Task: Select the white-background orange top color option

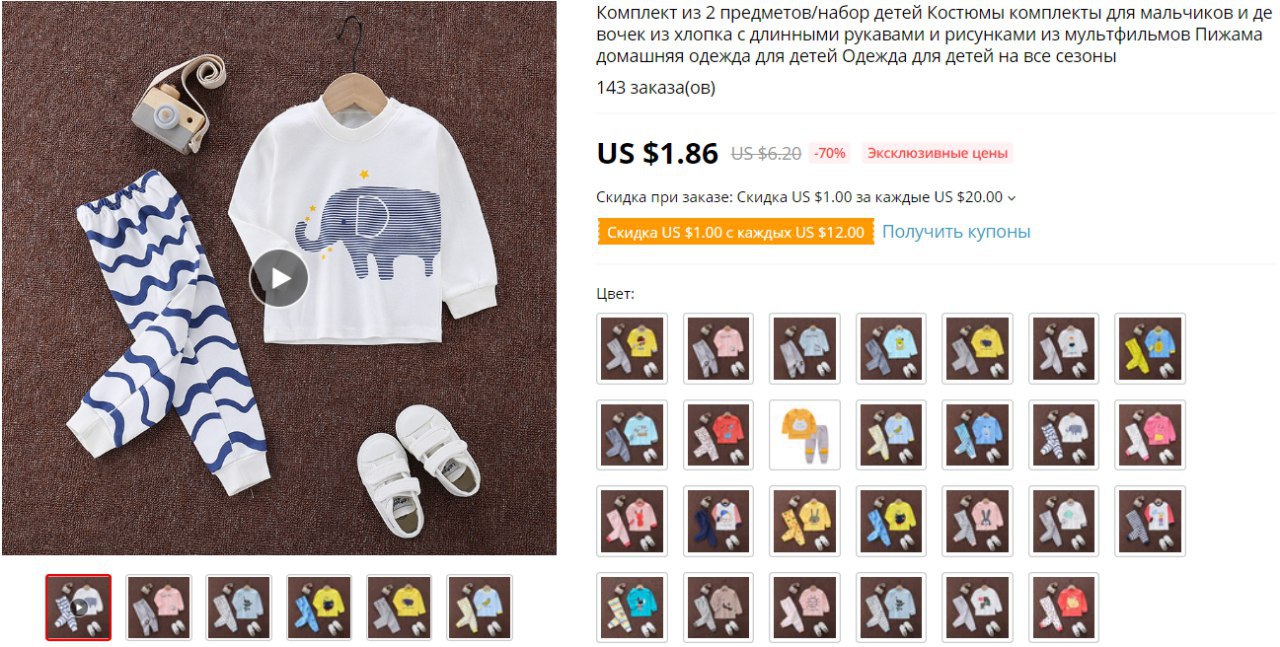Action: point(805,435)
